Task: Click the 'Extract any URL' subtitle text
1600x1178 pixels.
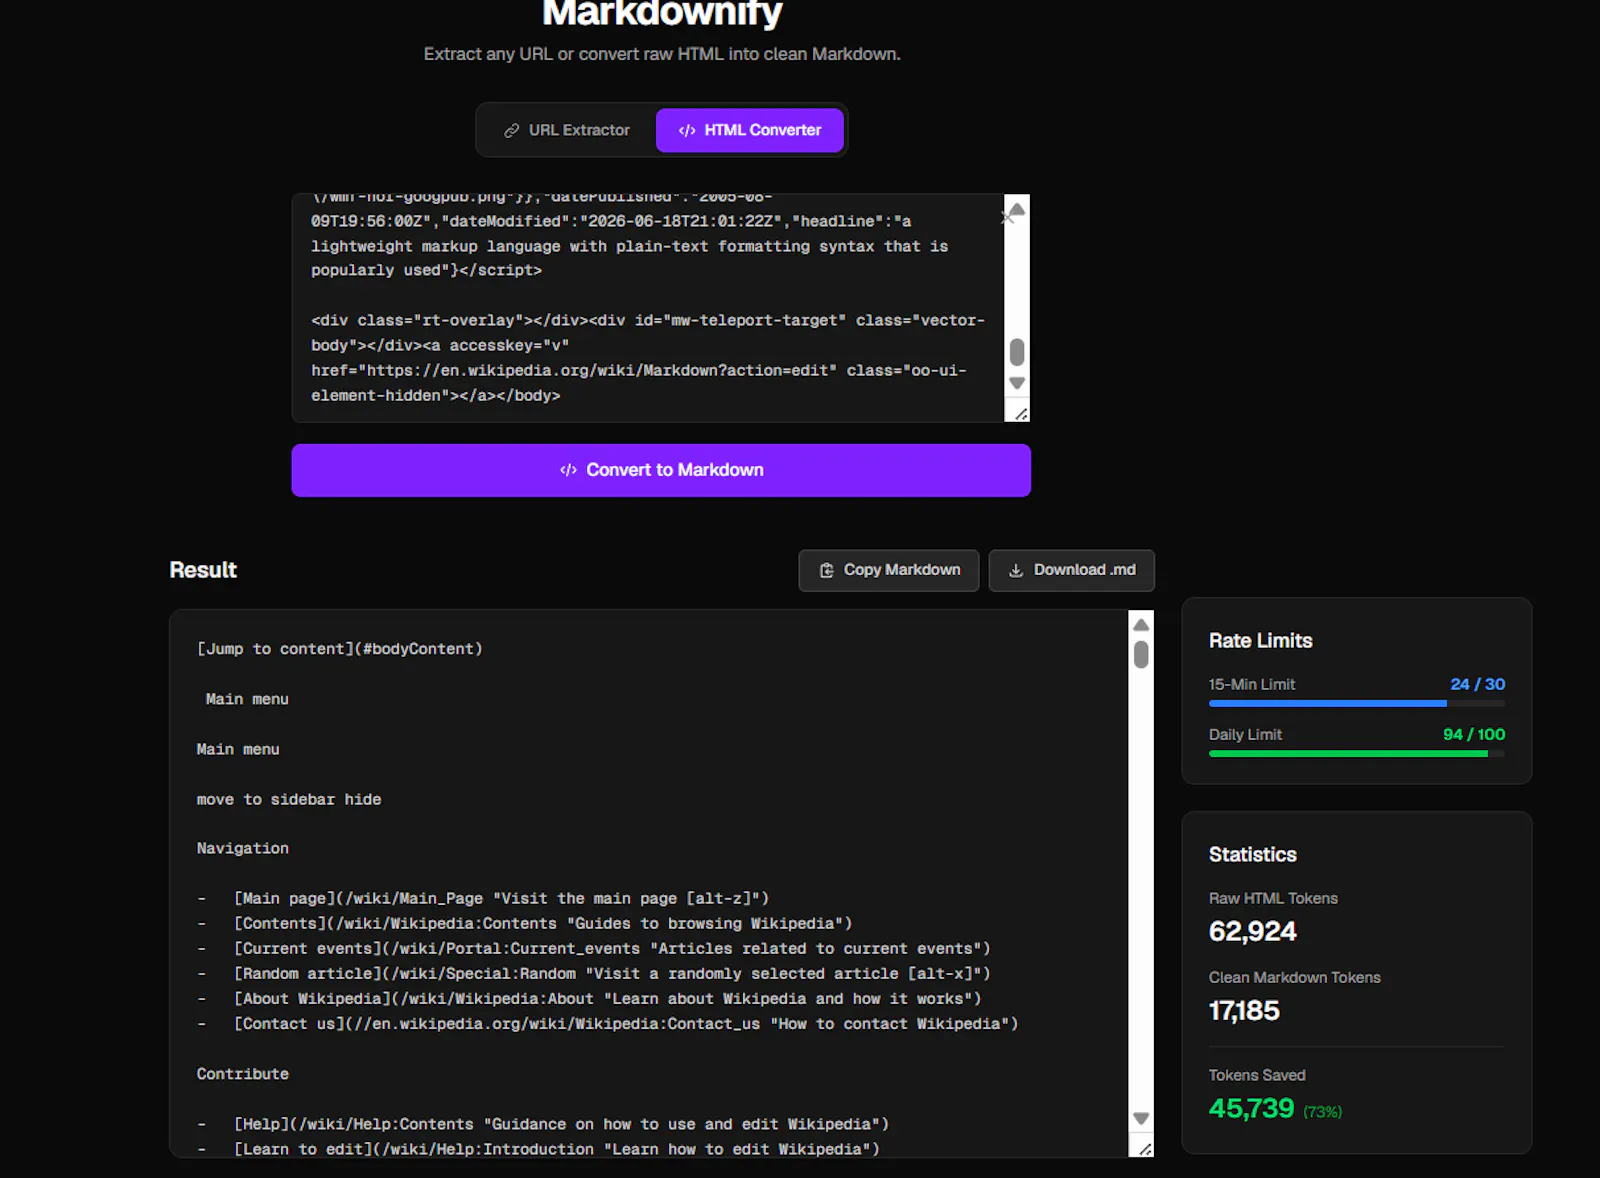Action: (662, 54)
